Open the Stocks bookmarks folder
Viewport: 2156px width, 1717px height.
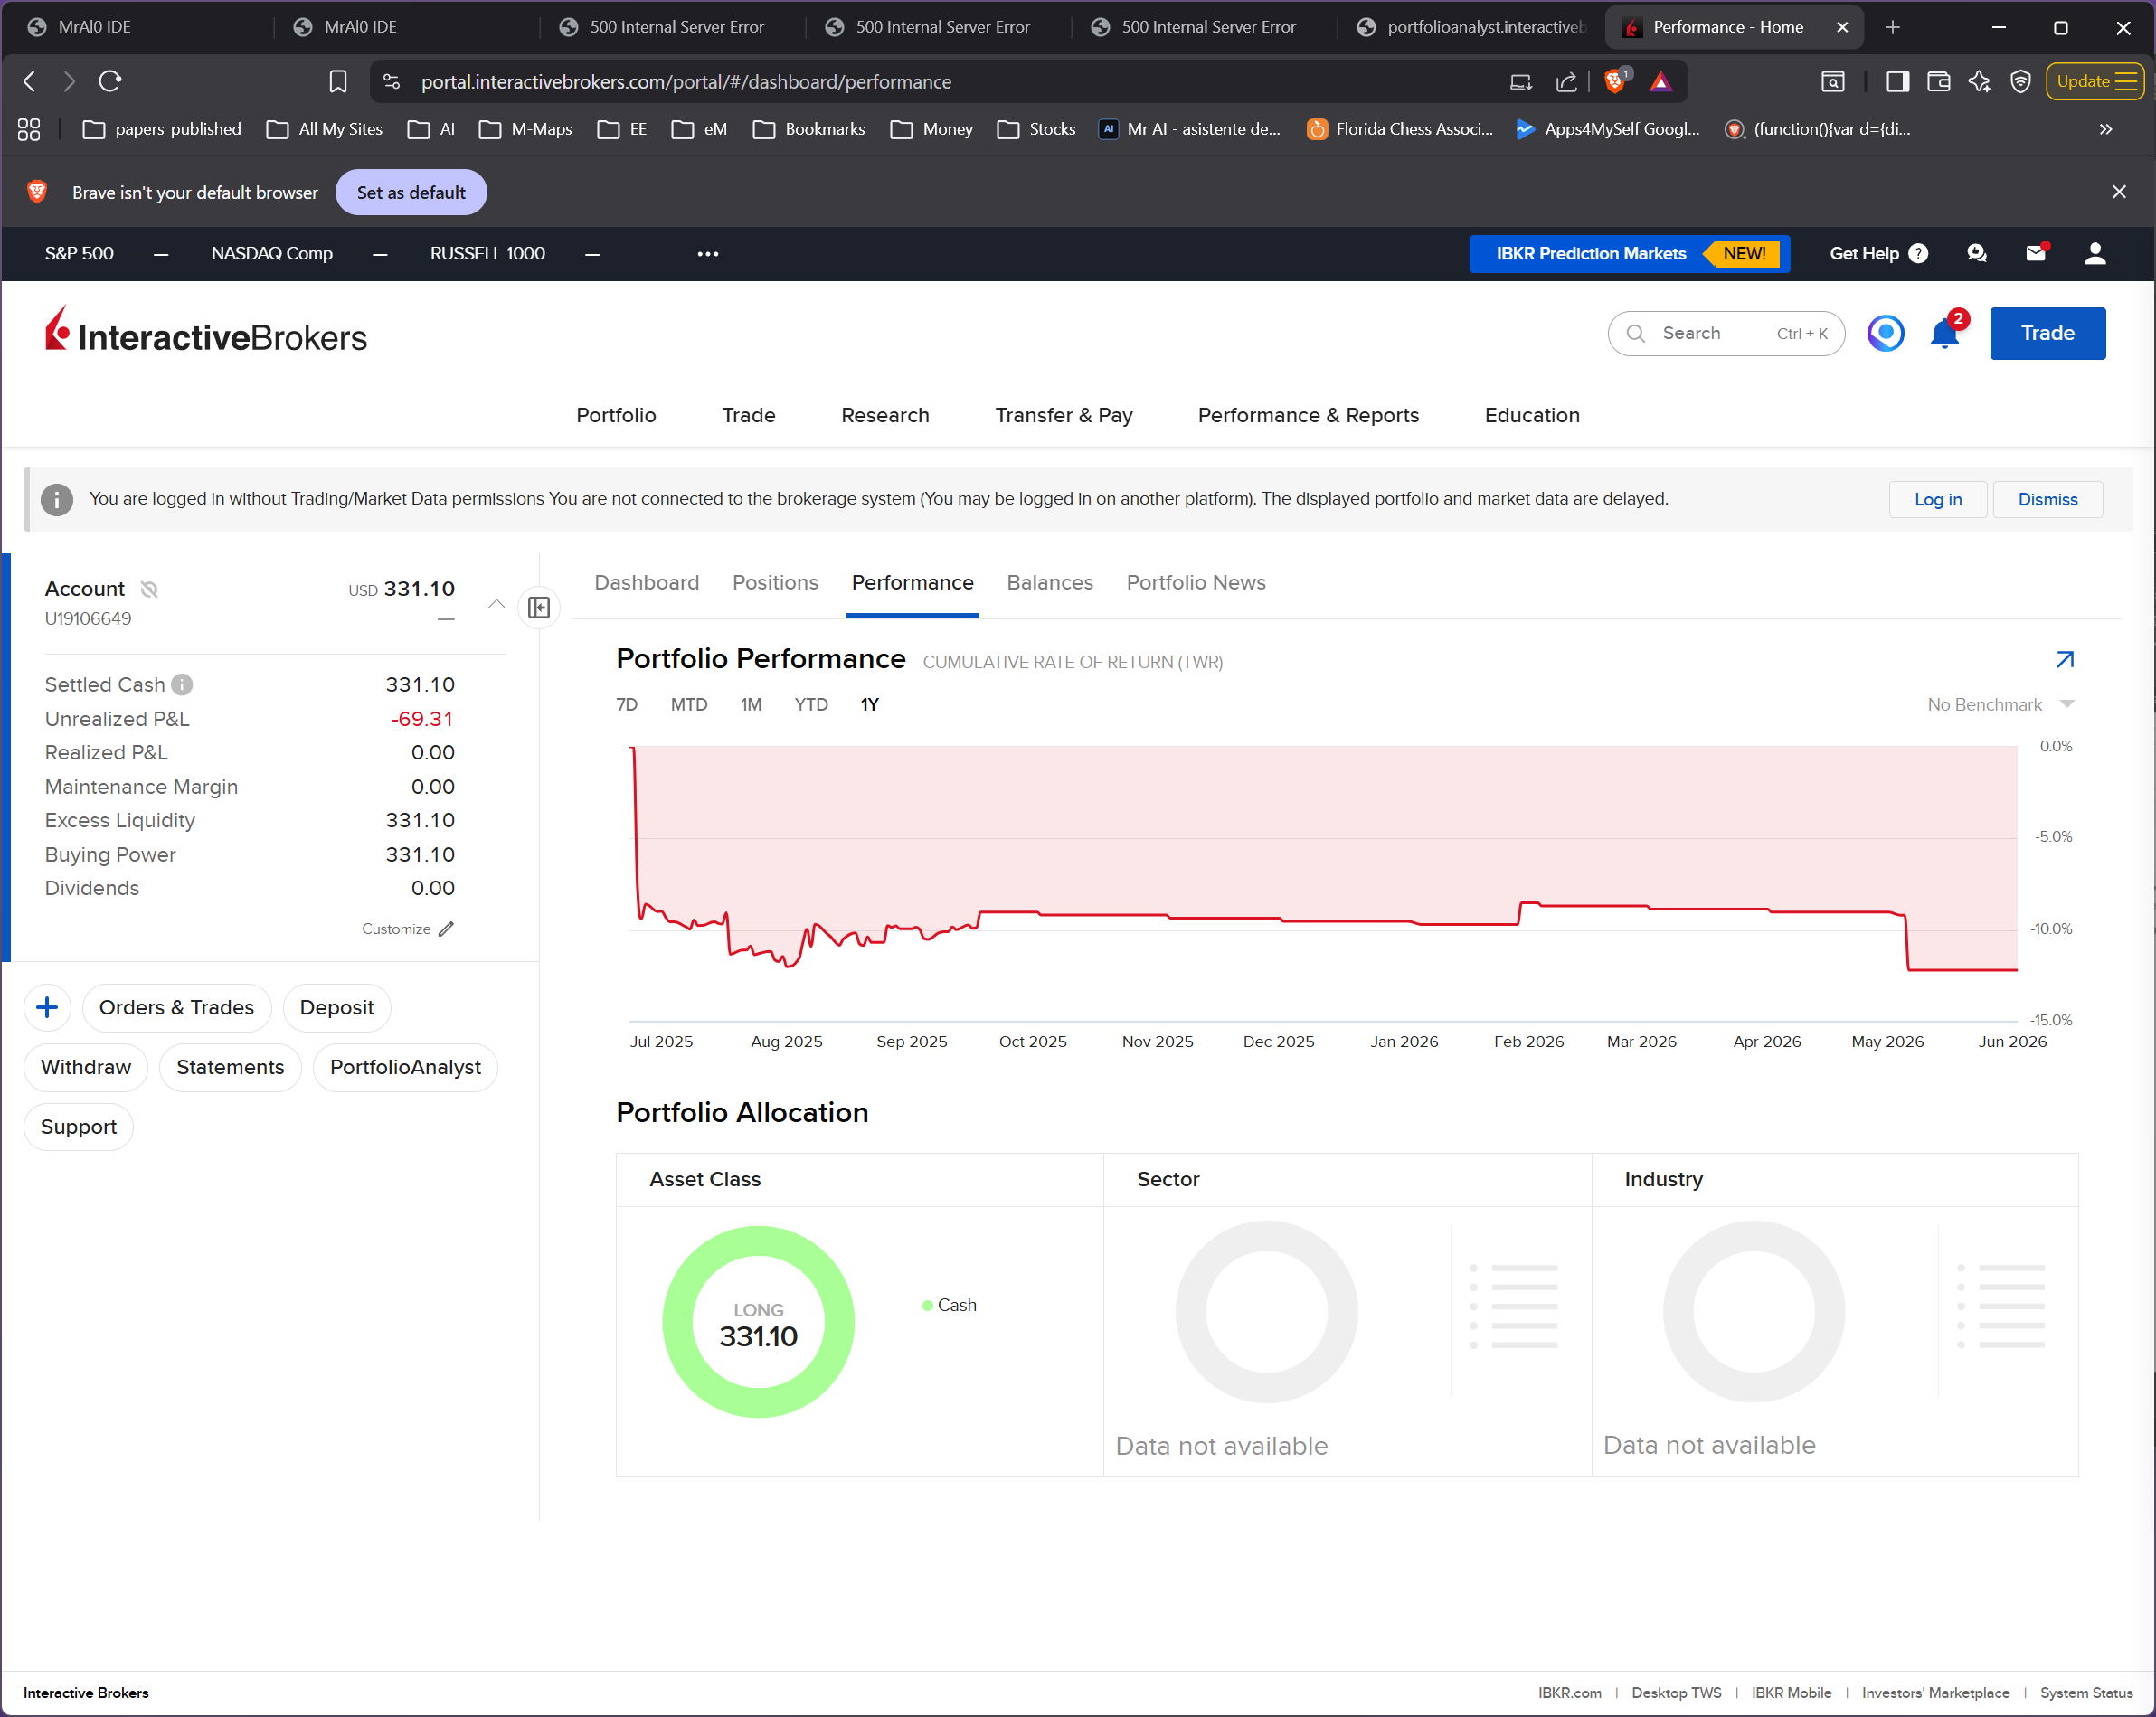point(1037,129)
